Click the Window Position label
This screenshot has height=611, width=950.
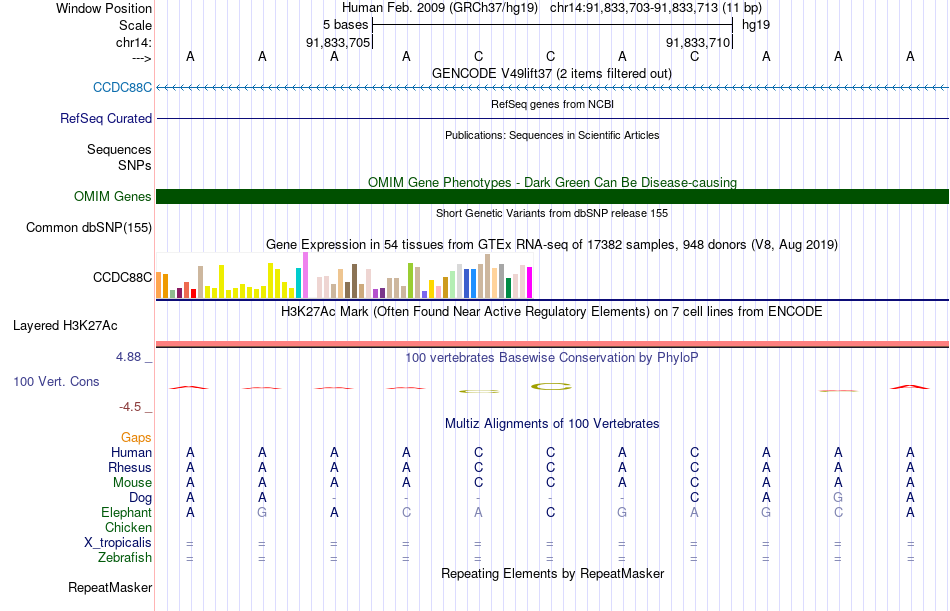click(104, 8)
